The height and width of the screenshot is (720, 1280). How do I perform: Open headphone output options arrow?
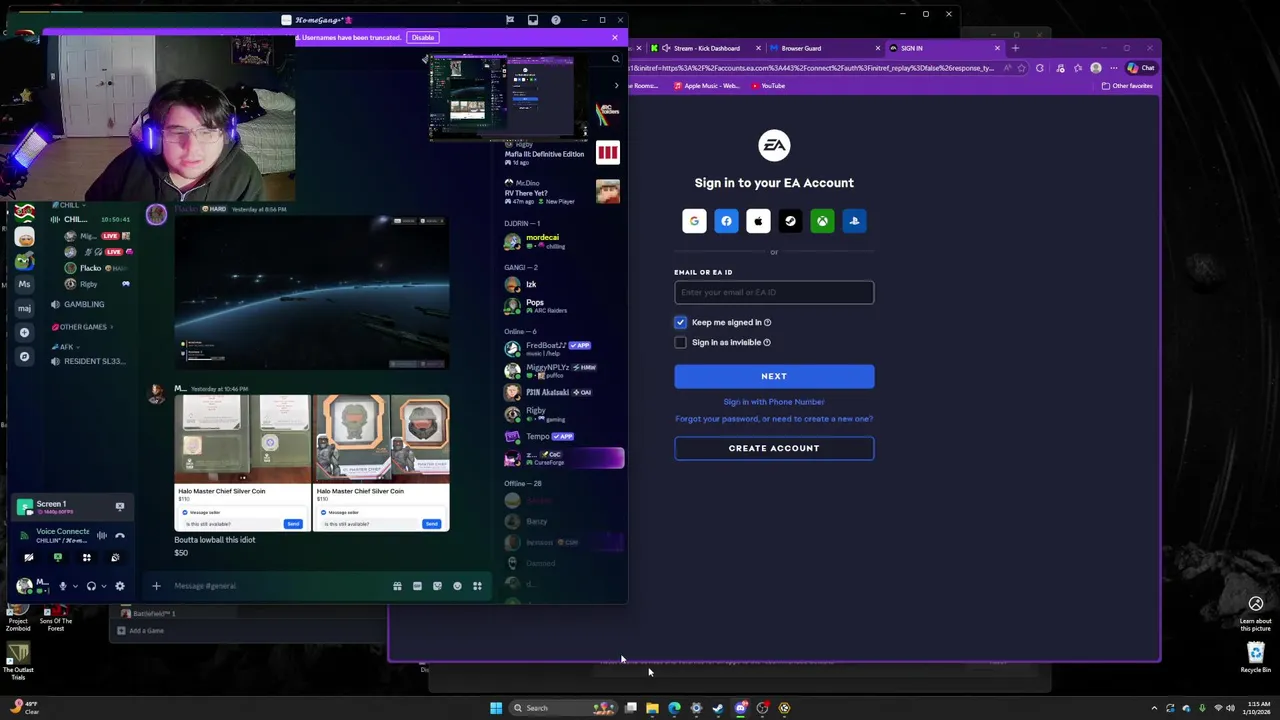click(103, 586)
